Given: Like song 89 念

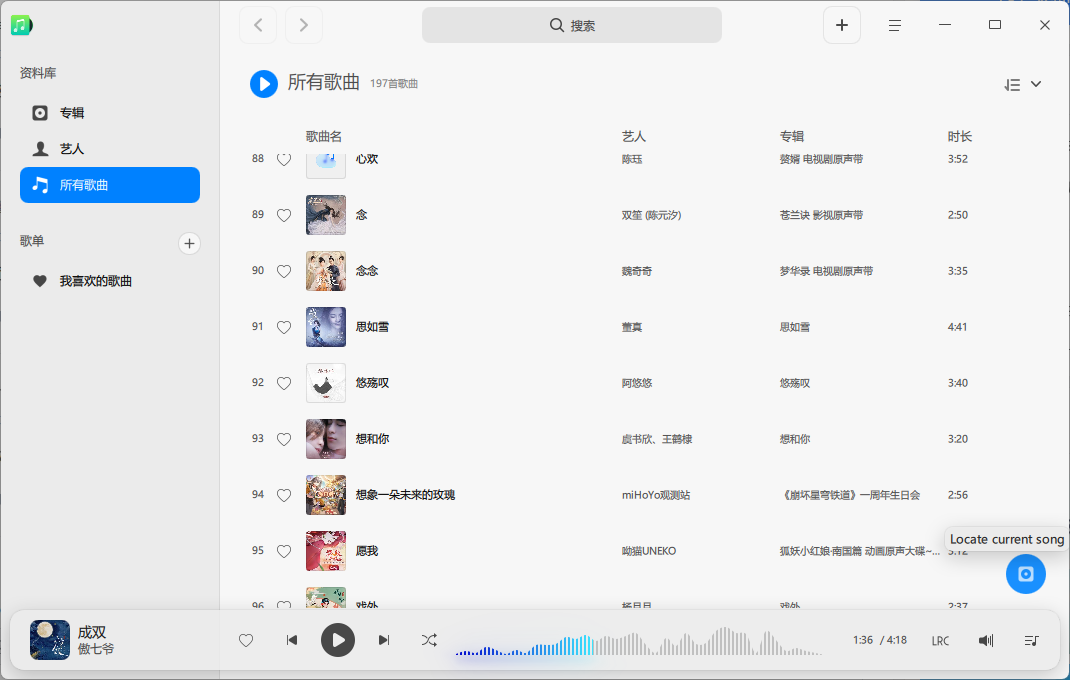Looking at the screenshot, I should tap(284, 215).
